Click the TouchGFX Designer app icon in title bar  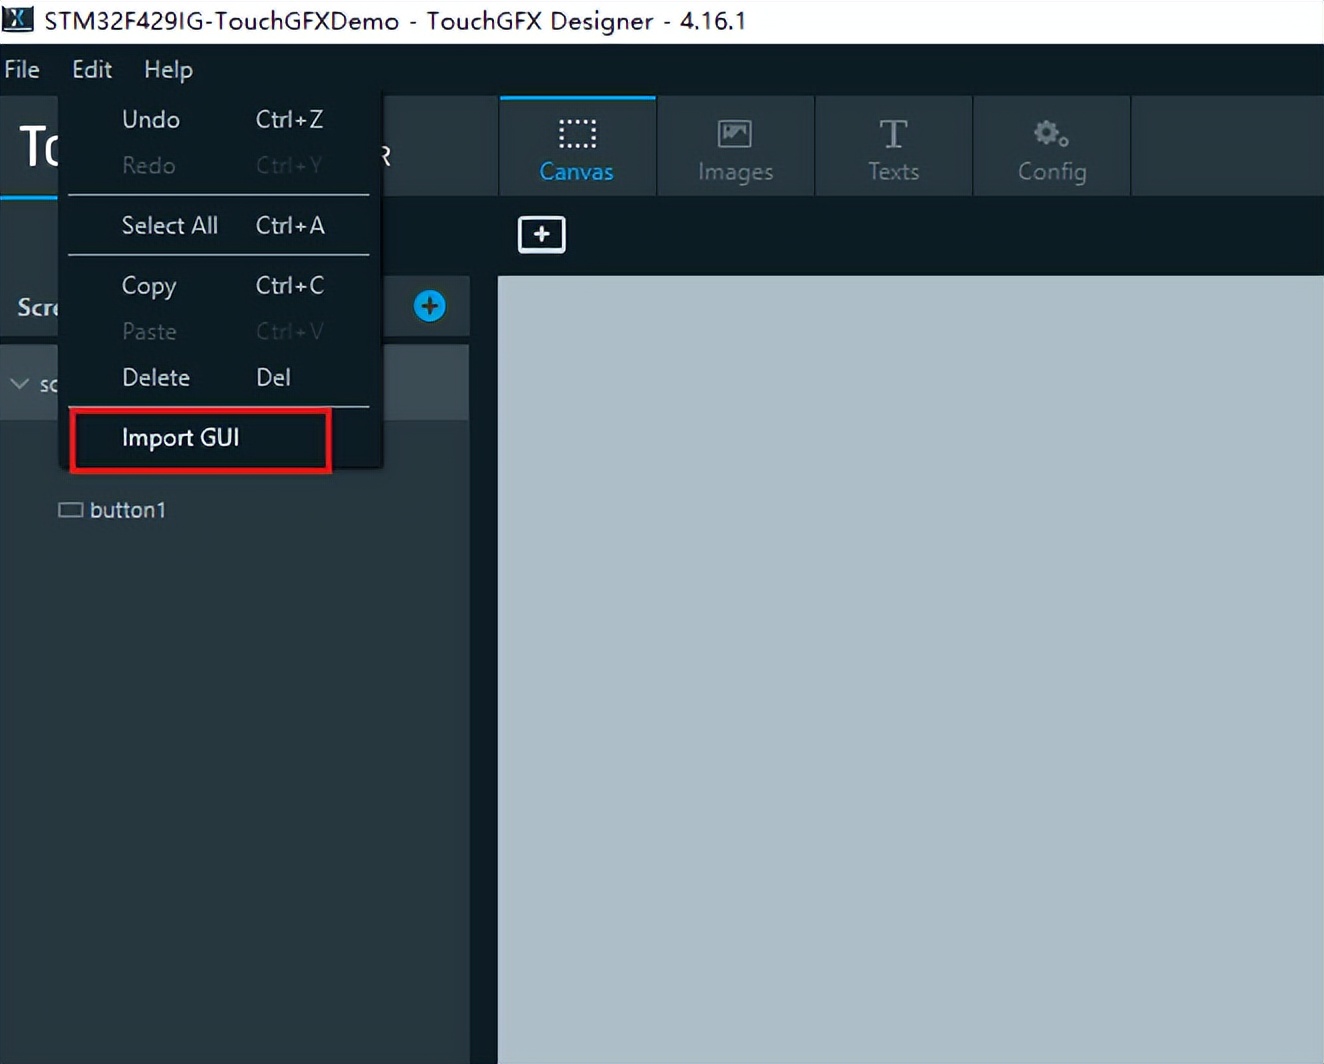click(18, 20)
